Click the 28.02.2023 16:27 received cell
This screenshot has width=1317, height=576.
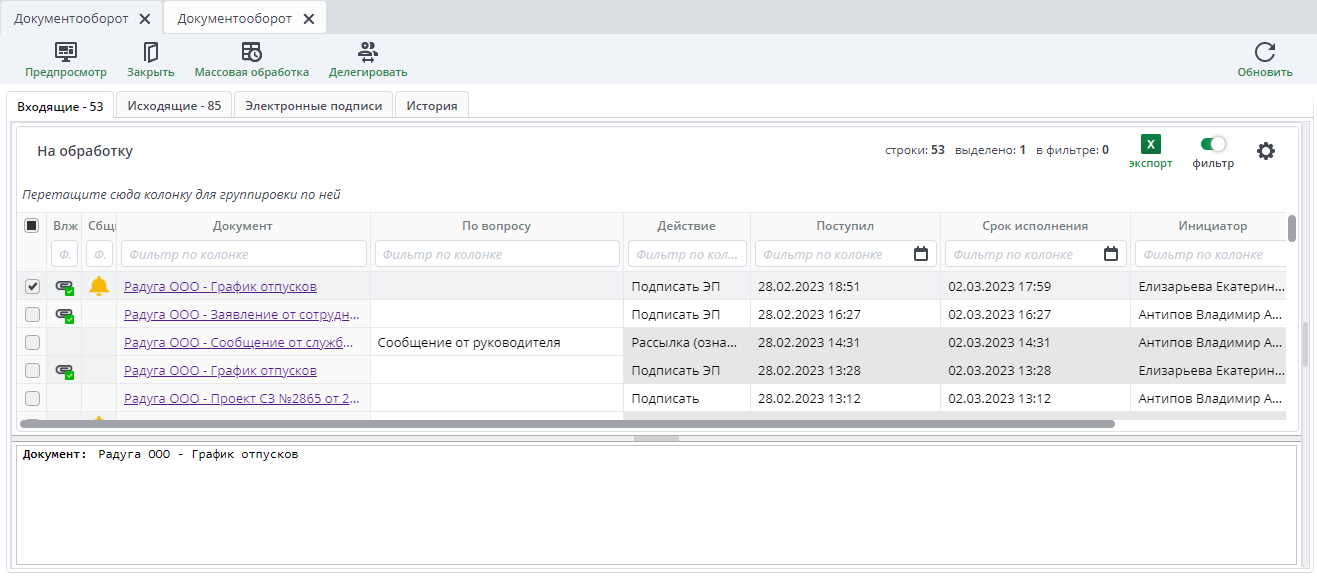coord(845,315)
